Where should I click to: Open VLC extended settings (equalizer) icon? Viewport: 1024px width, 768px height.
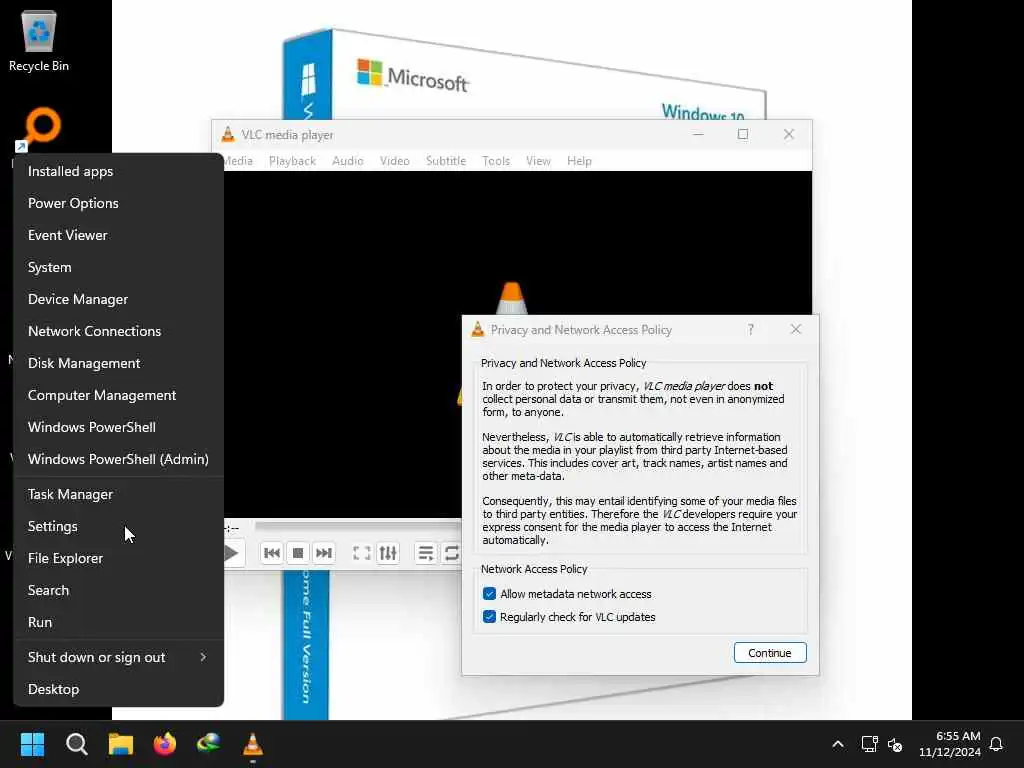tap(388, 553)
